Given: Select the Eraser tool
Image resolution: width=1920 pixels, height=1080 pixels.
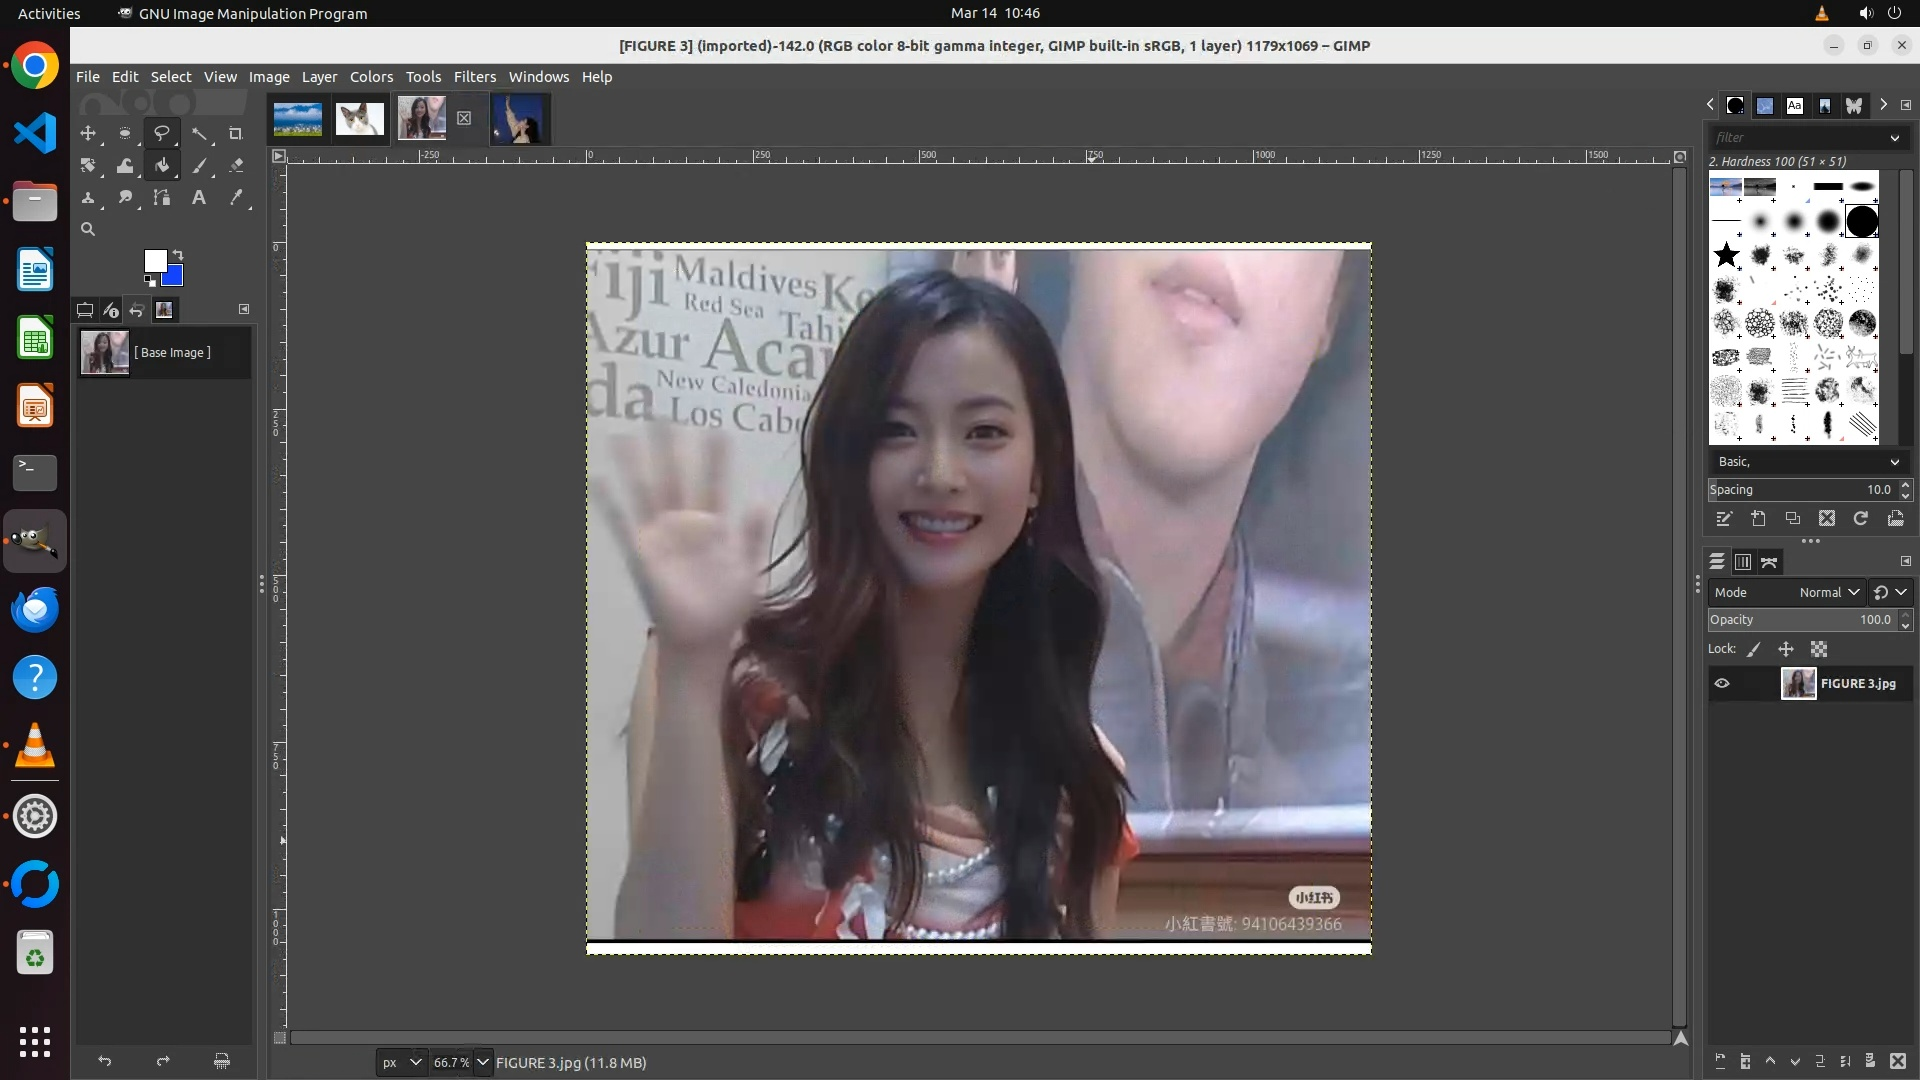Looking at the screenshot, I should pyautogui.click(x=236, y=166).
